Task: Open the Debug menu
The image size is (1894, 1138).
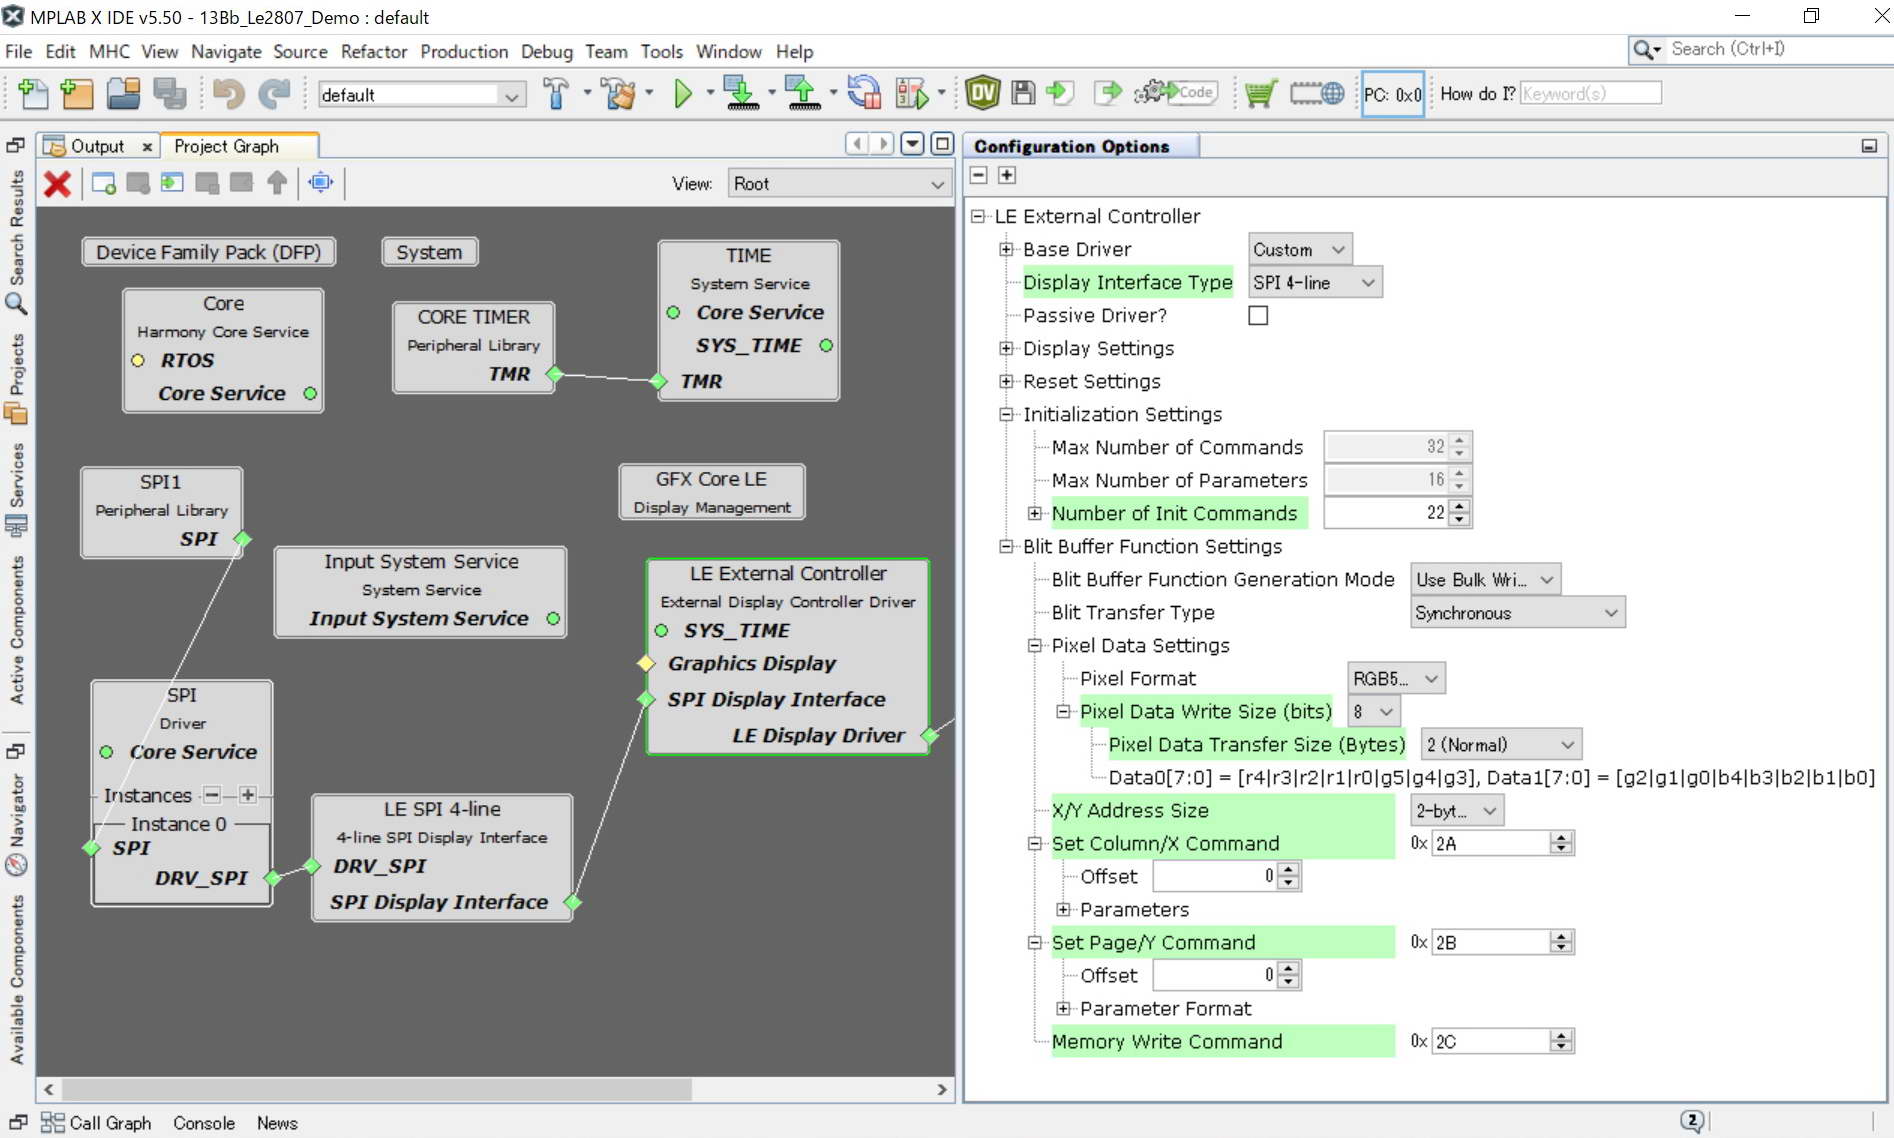Action: tap(546, 51)
